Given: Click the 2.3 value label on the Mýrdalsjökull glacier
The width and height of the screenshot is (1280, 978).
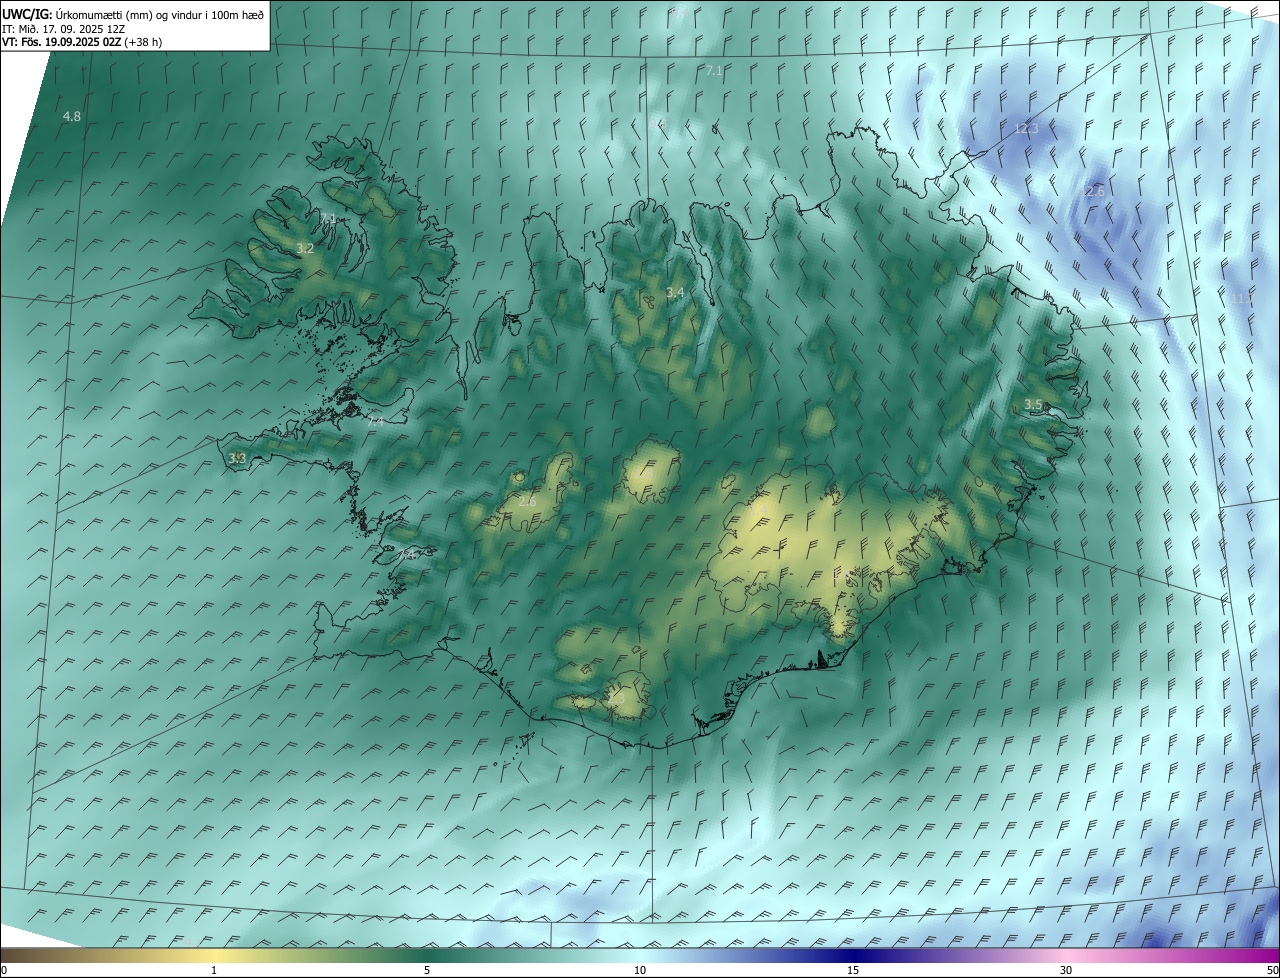Looking at the screenshot, I should coord(614,699).
